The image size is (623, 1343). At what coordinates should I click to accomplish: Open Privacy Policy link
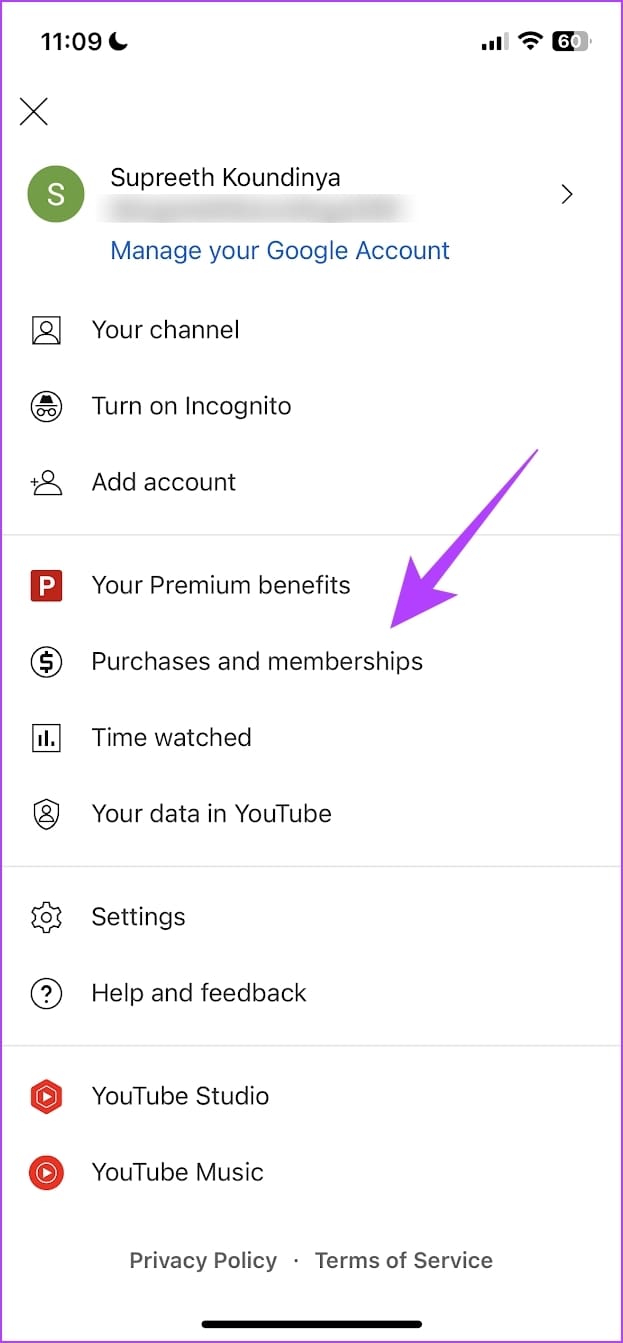click(x=203, y=1260)
